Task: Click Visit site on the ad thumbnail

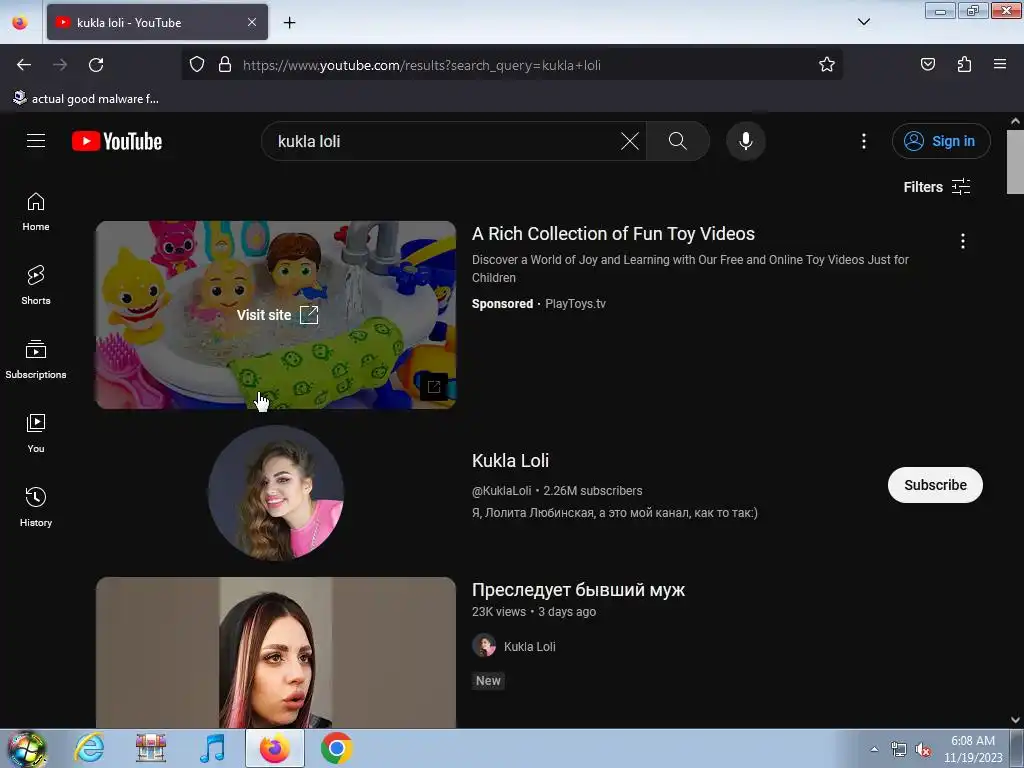Action: tap(277, 315)
